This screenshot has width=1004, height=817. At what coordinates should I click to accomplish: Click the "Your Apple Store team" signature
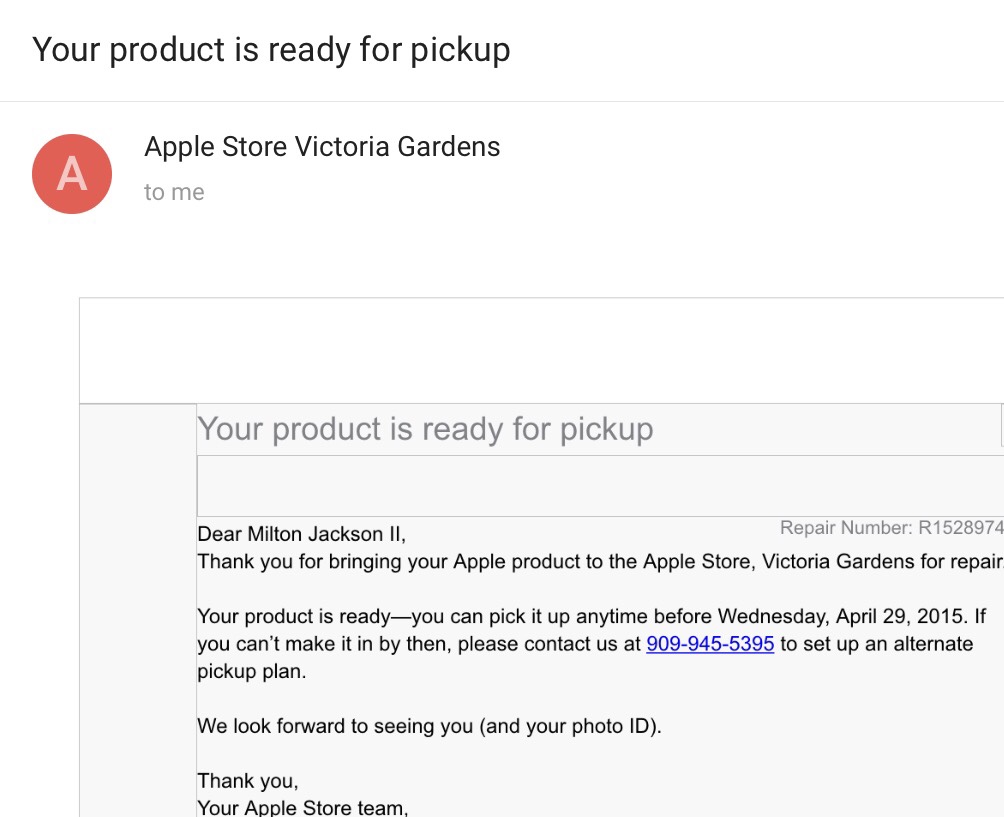(x=302, y=807)
